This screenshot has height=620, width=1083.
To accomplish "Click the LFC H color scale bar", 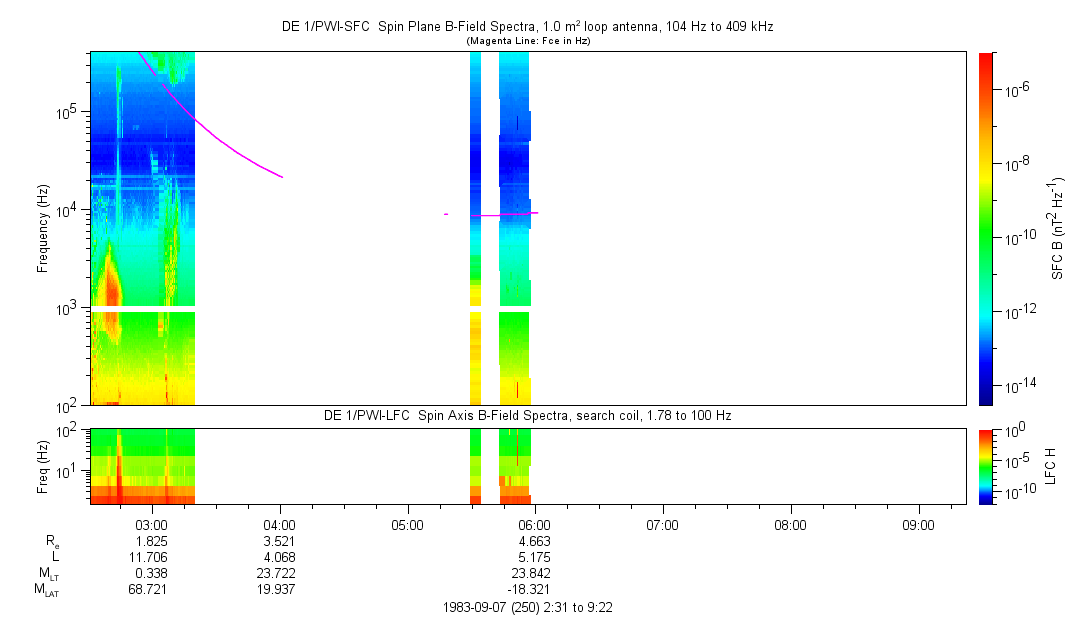I will pyautogui.click(x=986, y=465).
